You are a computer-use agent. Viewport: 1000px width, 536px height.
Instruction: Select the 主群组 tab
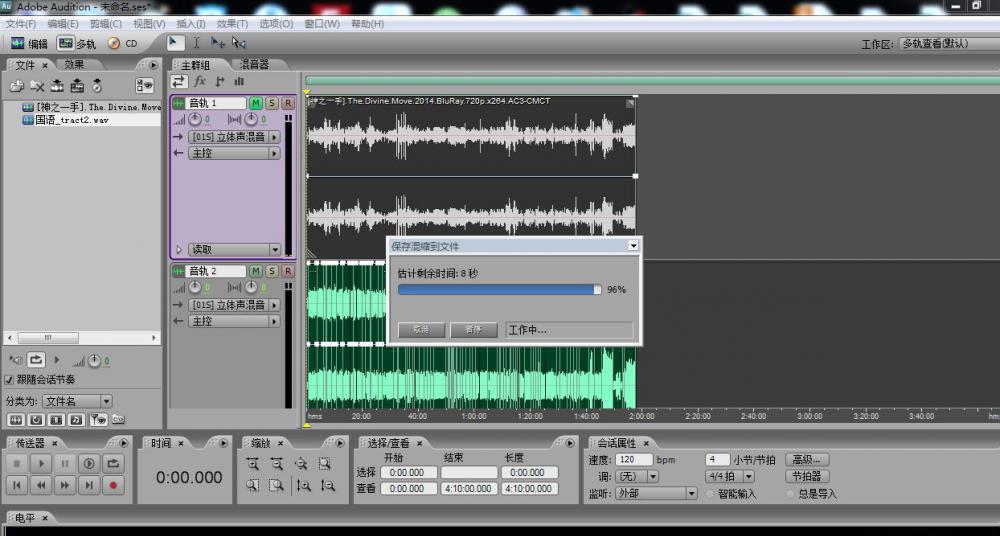[x=195, y=65]
